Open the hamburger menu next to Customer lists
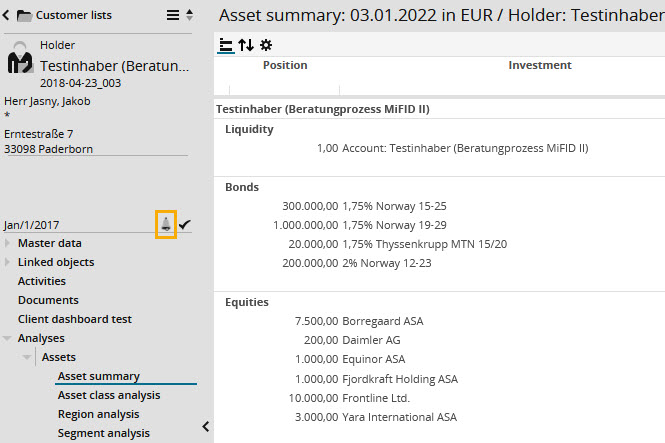 click(x=173, y=15)
